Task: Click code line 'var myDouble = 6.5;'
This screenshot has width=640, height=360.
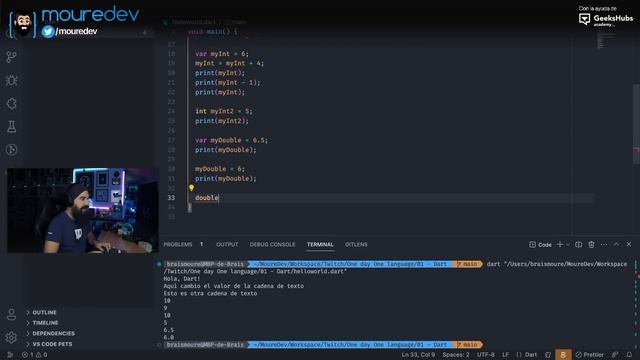Action: pos(231,140)
